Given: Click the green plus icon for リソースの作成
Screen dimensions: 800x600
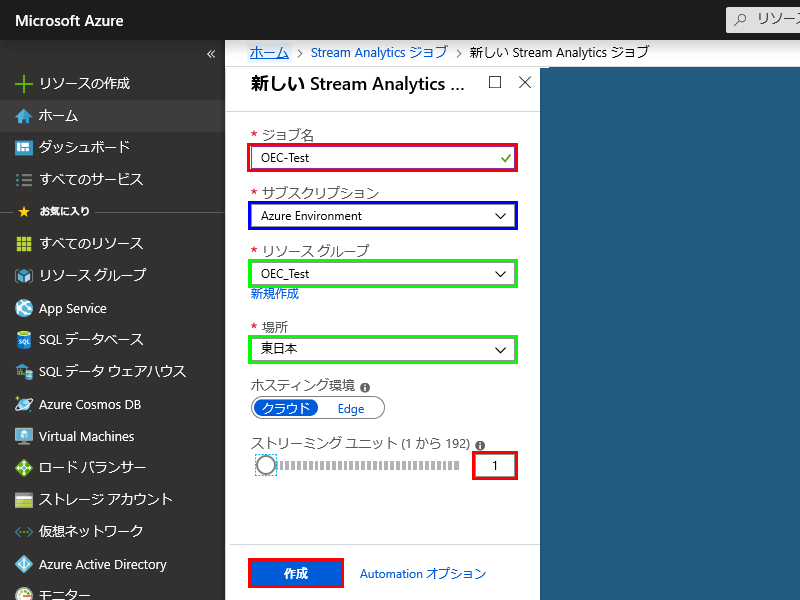Looking at the screenshot, I should click(x=23, y=84).
